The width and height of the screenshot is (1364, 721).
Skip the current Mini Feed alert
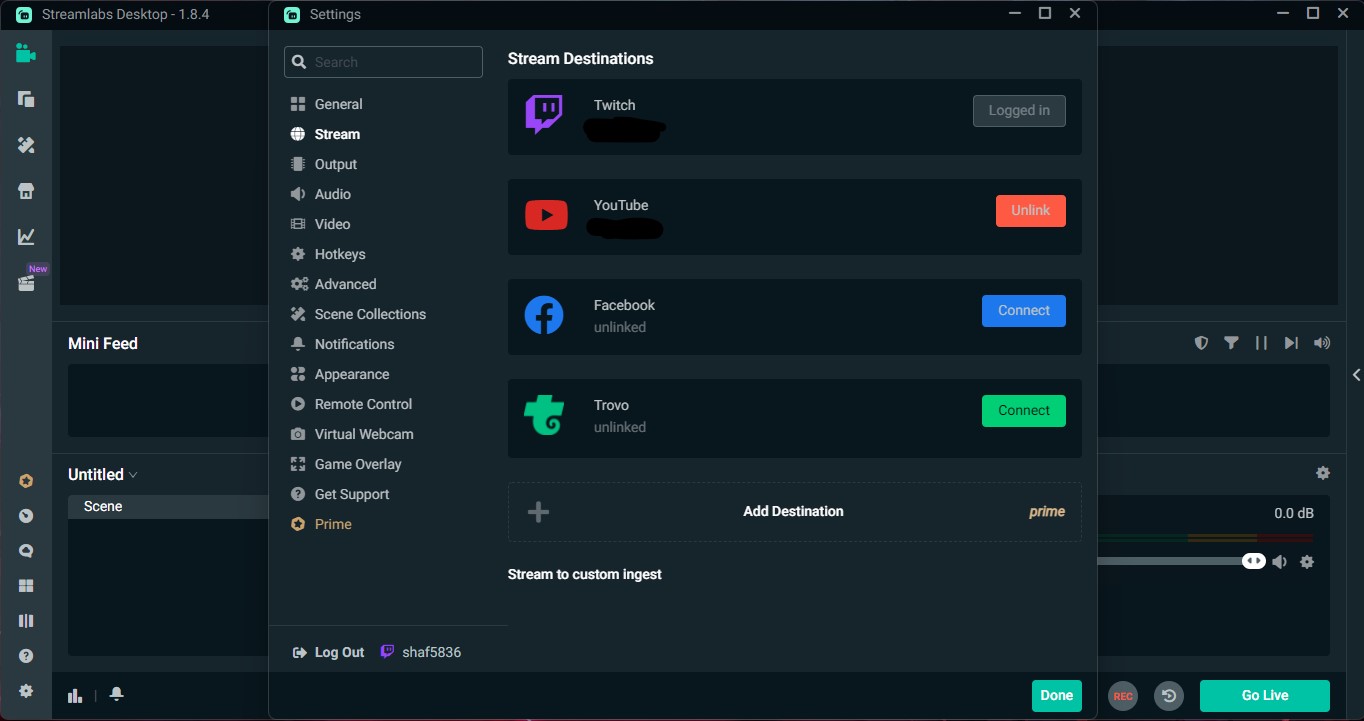[1291, 343]
